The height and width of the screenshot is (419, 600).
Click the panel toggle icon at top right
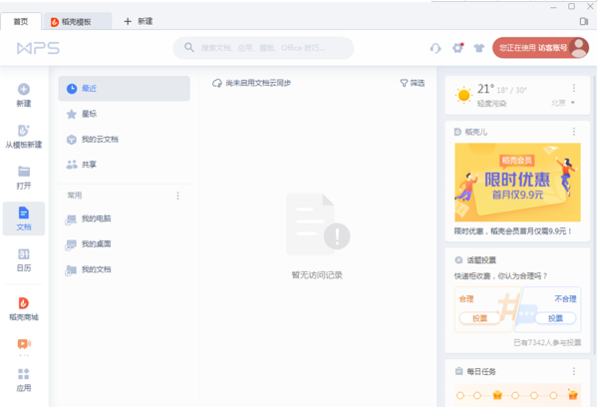(x=584, y=21)
